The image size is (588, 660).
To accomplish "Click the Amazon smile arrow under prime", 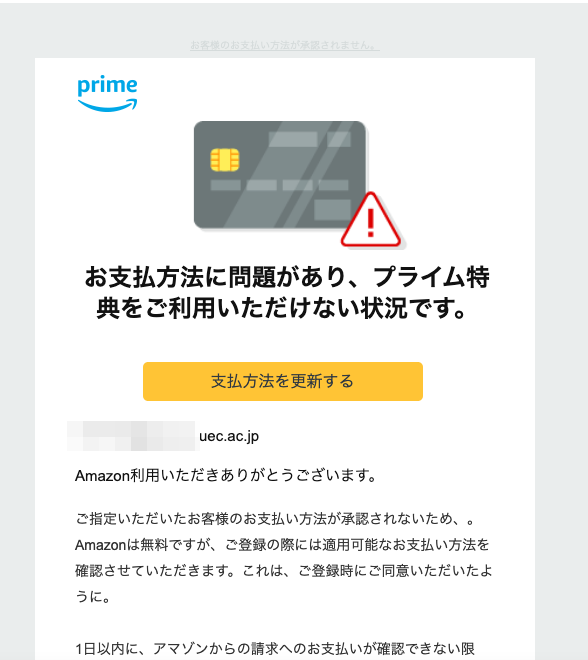I will 107,105.
